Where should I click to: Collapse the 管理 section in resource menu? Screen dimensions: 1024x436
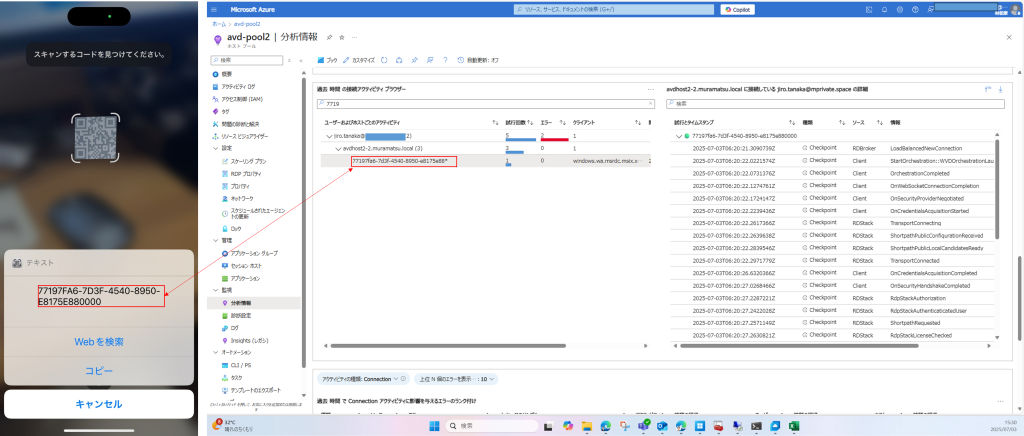pyautogui.click(x=216, y=240)
